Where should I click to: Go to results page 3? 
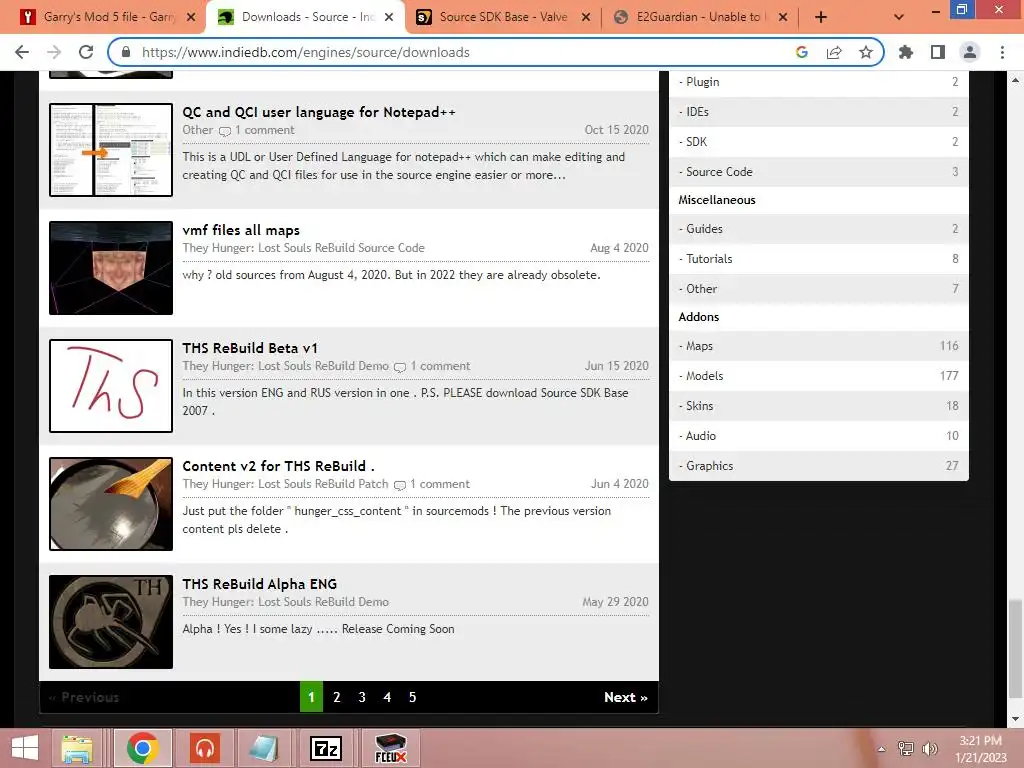click(362, 697)
